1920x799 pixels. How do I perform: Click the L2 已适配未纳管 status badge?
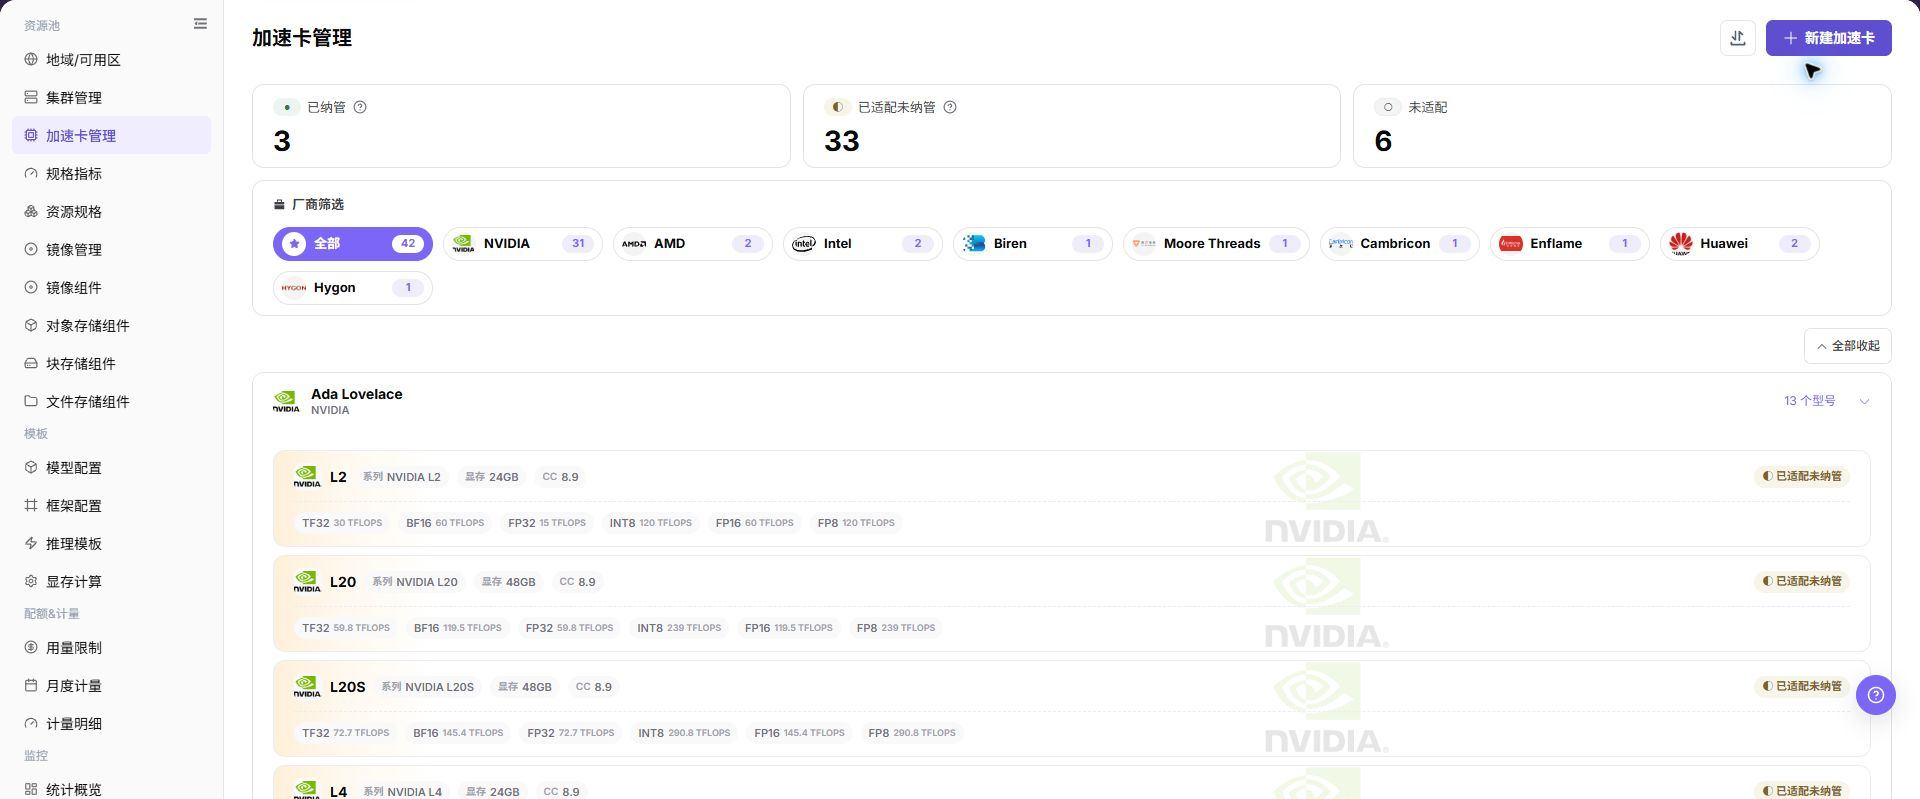tap(1802, 477)
